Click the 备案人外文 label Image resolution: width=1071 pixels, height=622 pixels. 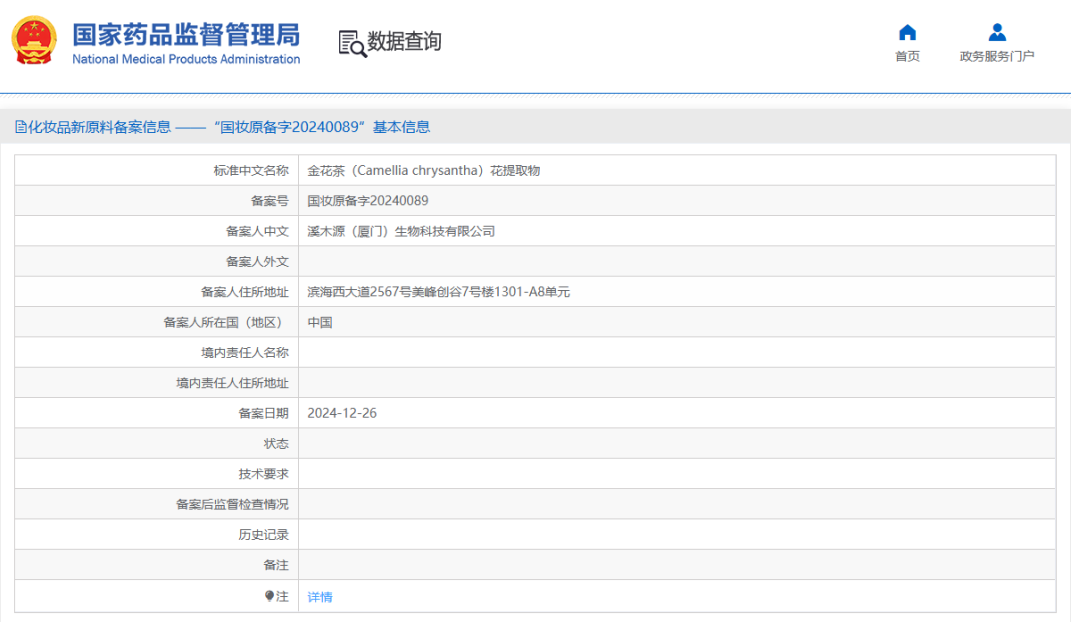[x=258, y=261]
